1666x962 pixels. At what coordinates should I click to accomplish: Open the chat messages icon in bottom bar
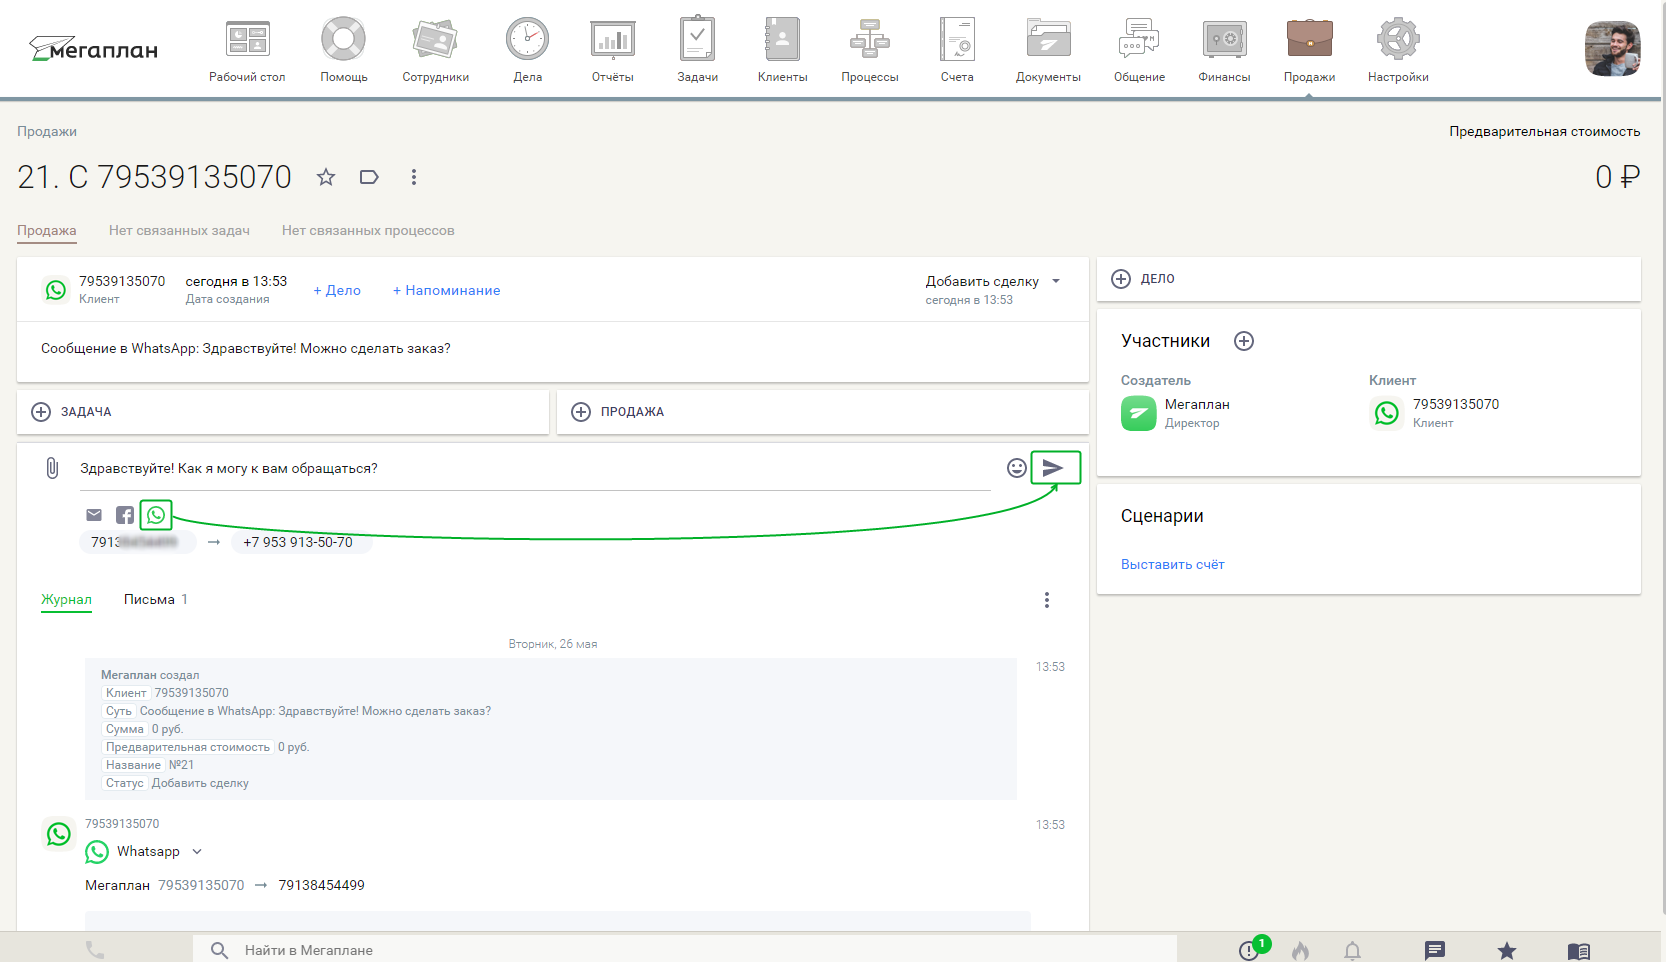tap(1435, 950)
